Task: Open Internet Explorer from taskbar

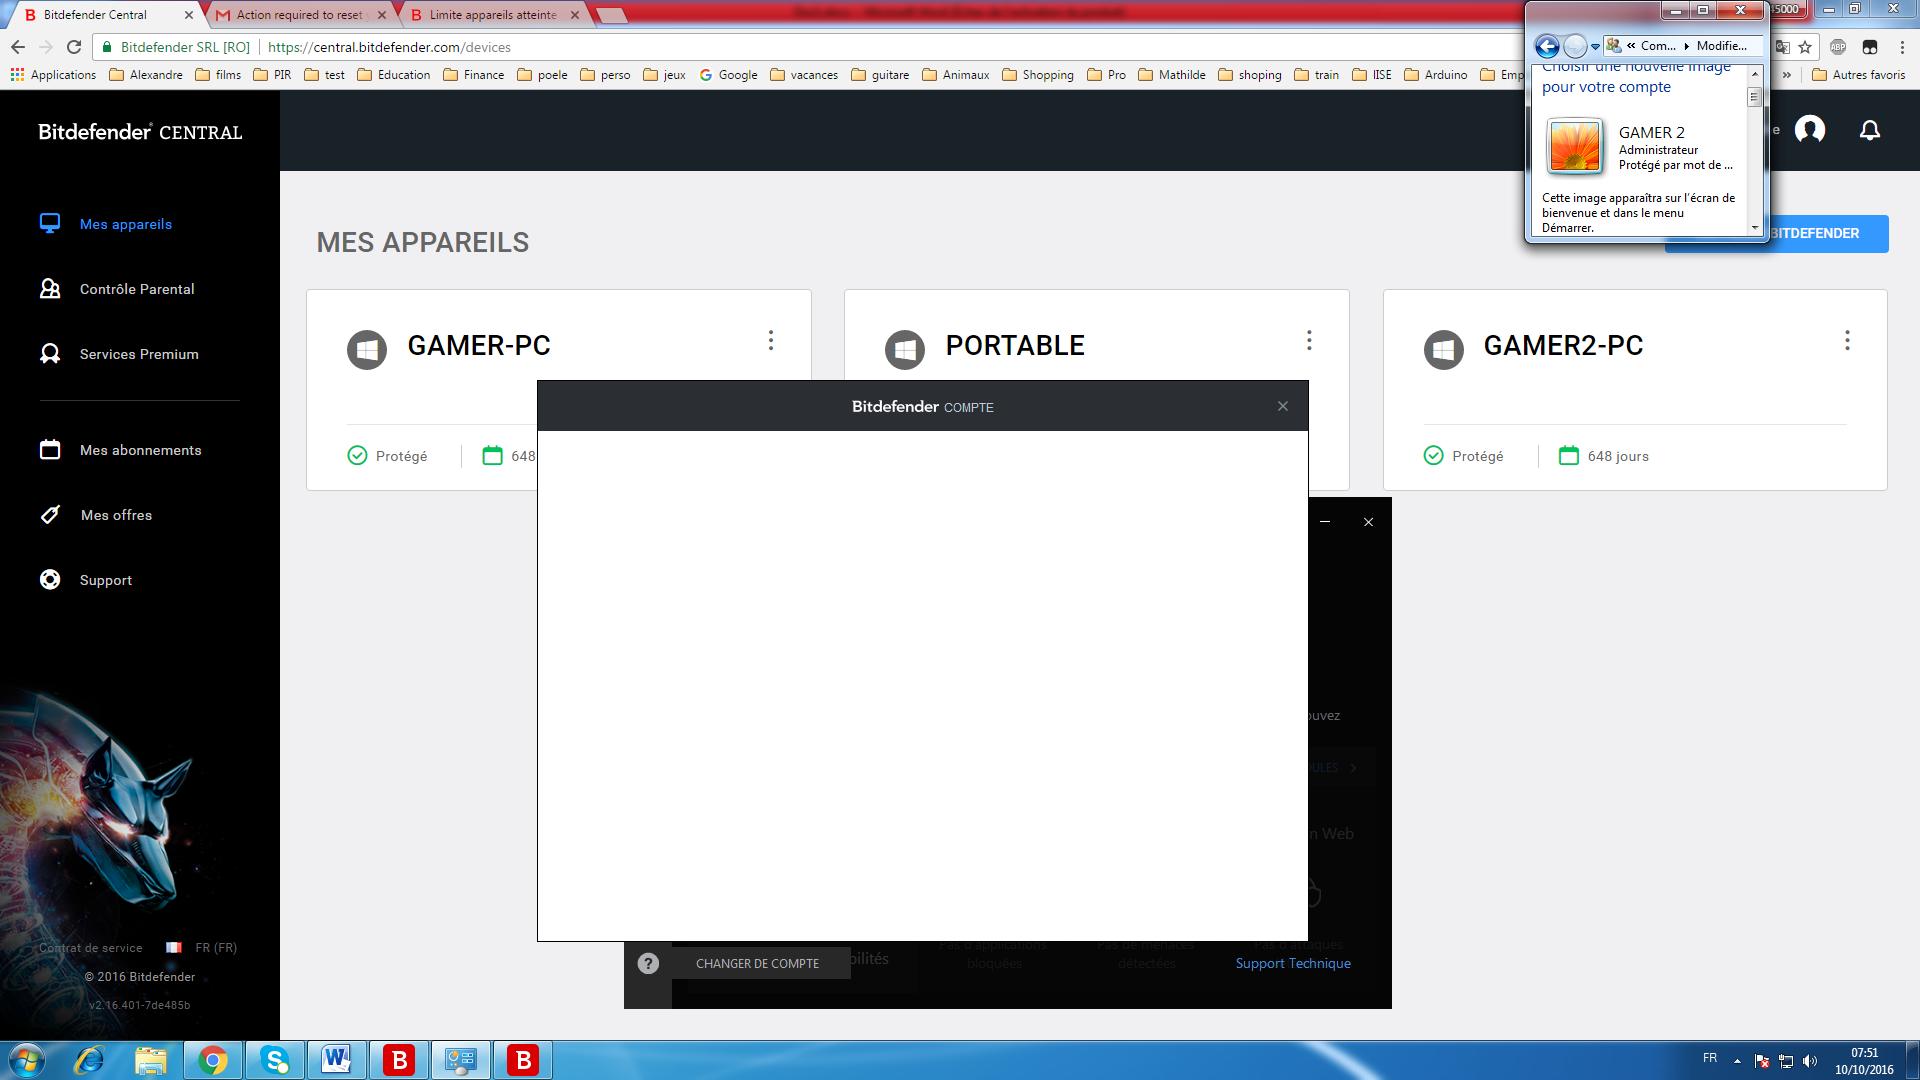Action: tap(89, 1060)
